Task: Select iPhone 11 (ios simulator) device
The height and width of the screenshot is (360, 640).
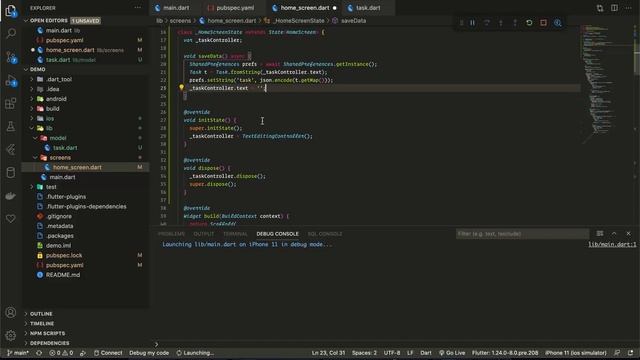Action: pyautogui.click(x=576, y=353)
